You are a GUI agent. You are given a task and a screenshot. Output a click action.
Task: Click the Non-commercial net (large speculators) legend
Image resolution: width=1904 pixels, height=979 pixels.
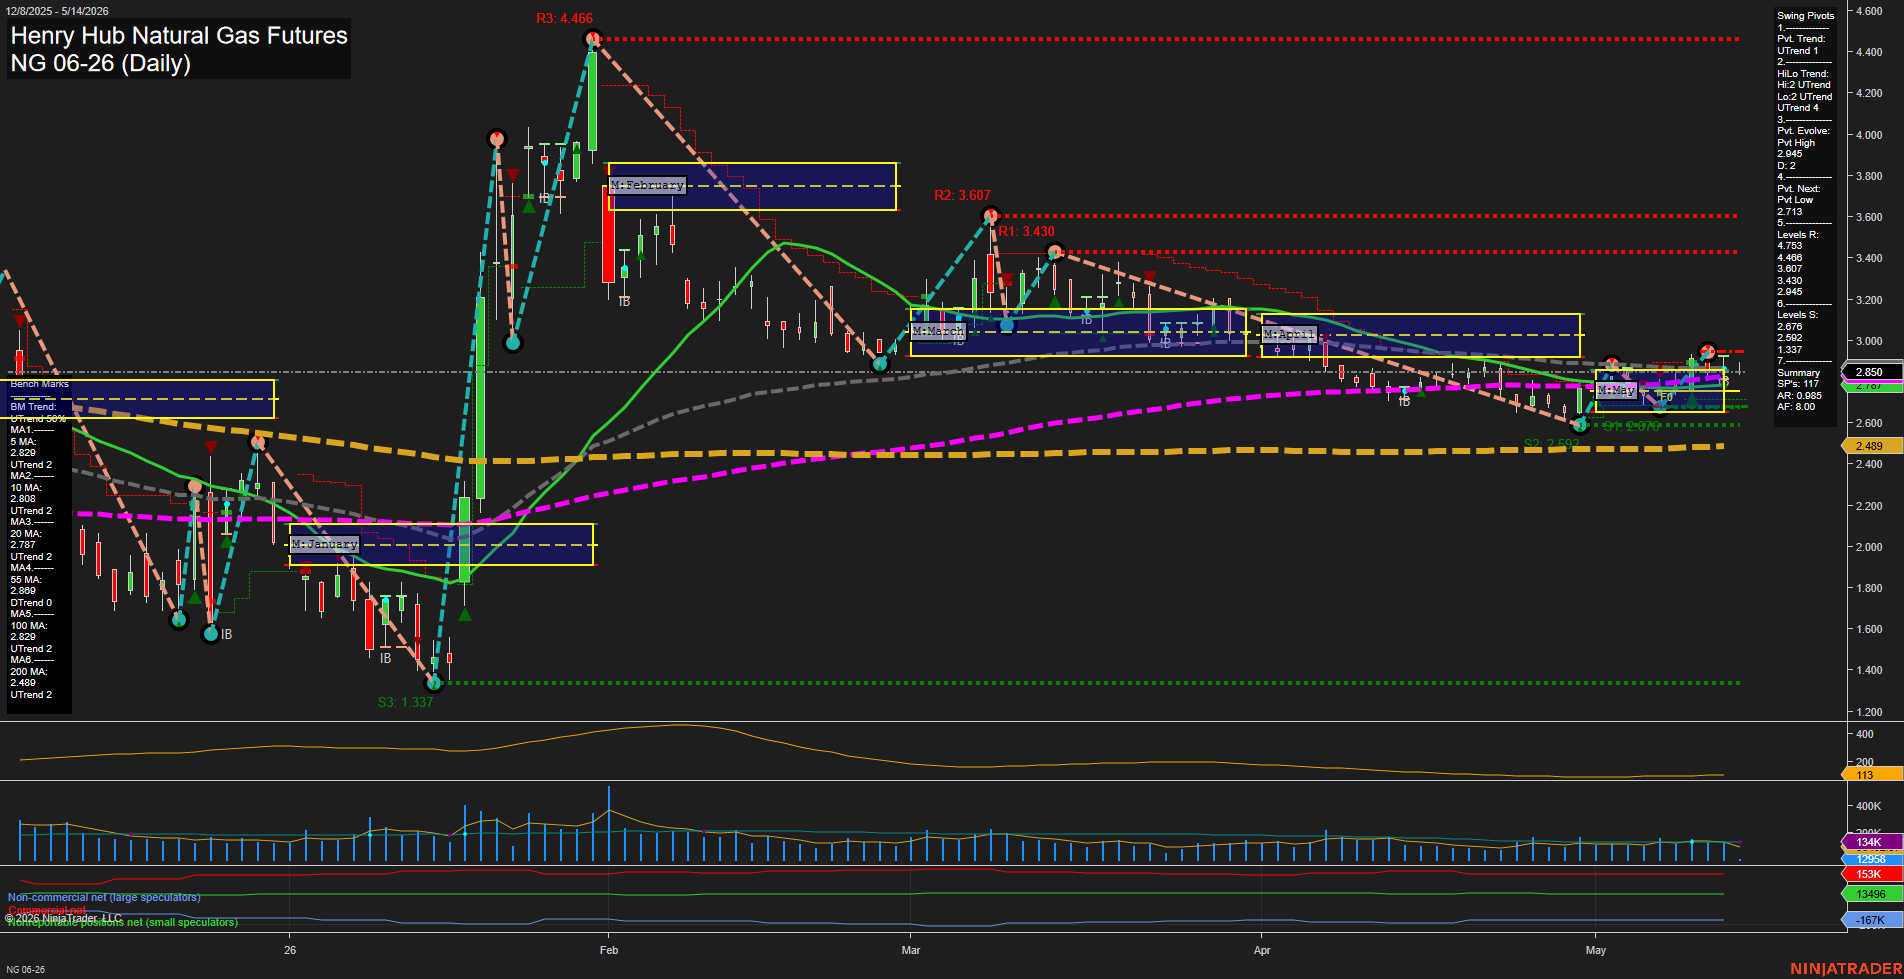point(104,898)
